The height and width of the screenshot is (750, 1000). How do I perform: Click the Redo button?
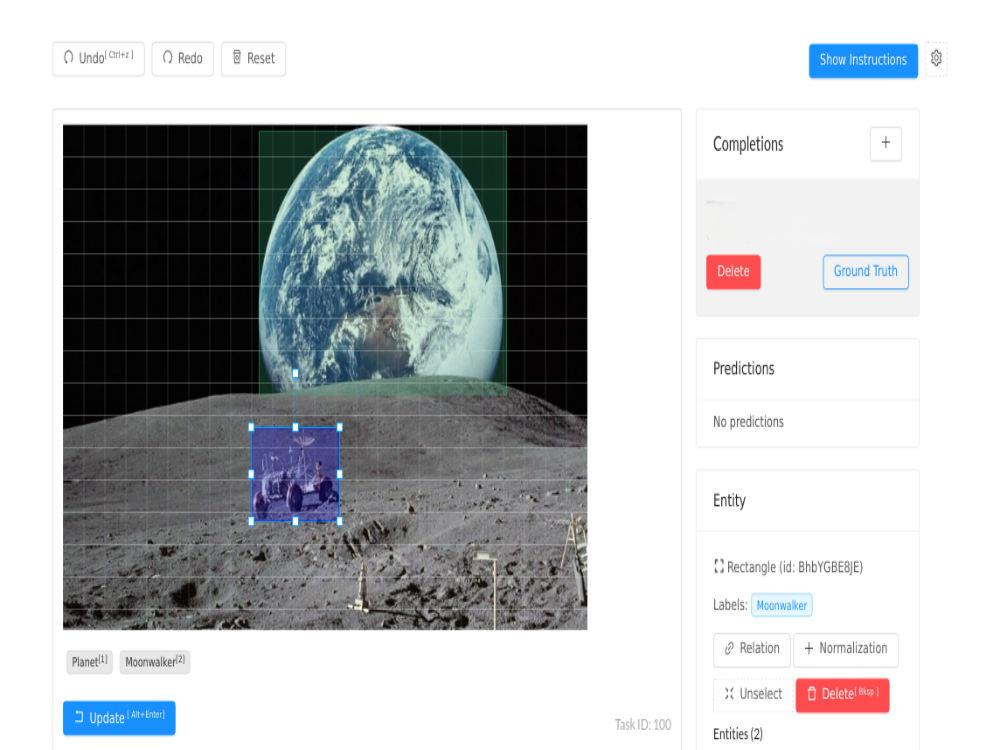point(182,58)
